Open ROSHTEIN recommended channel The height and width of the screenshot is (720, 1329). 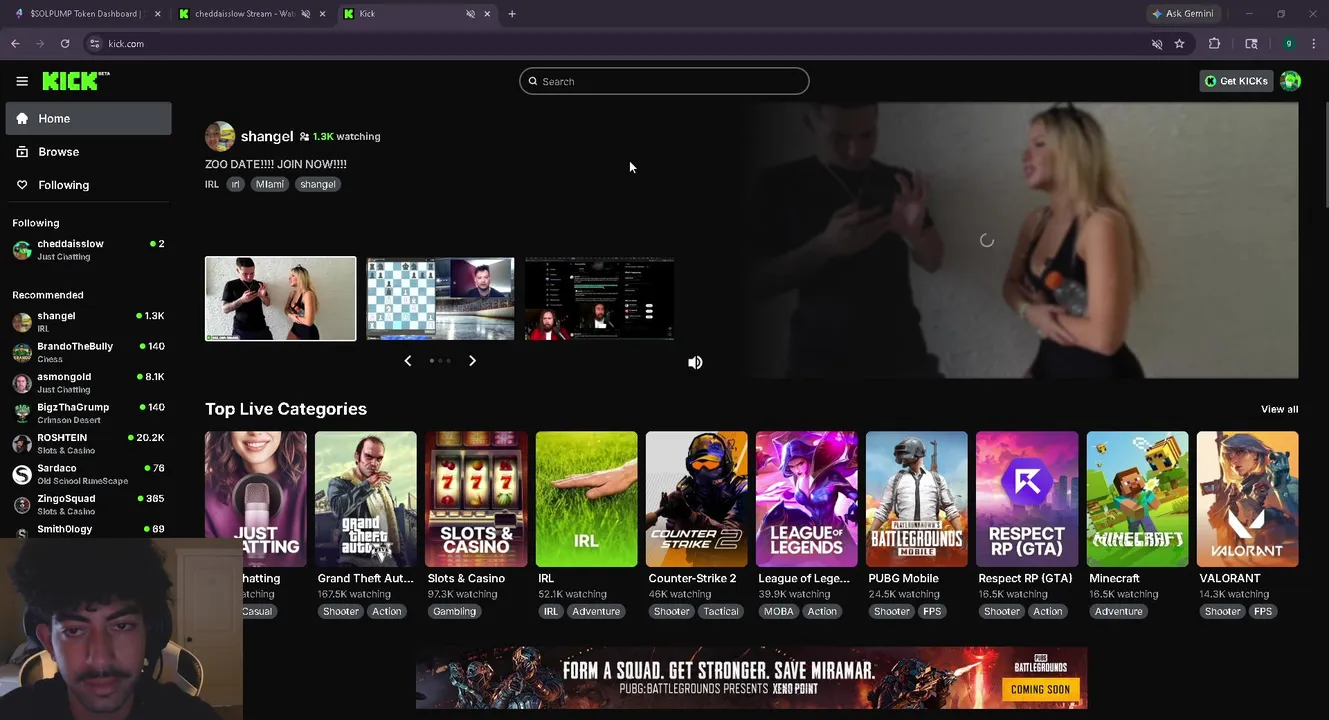pos(88,443)
